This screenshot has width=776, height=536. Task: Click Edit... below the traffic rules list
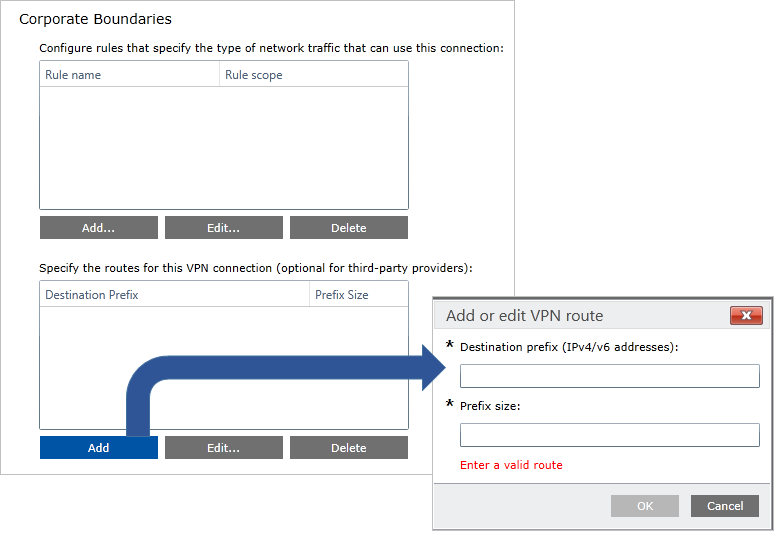pyautogui.click(x=223, y=228)
